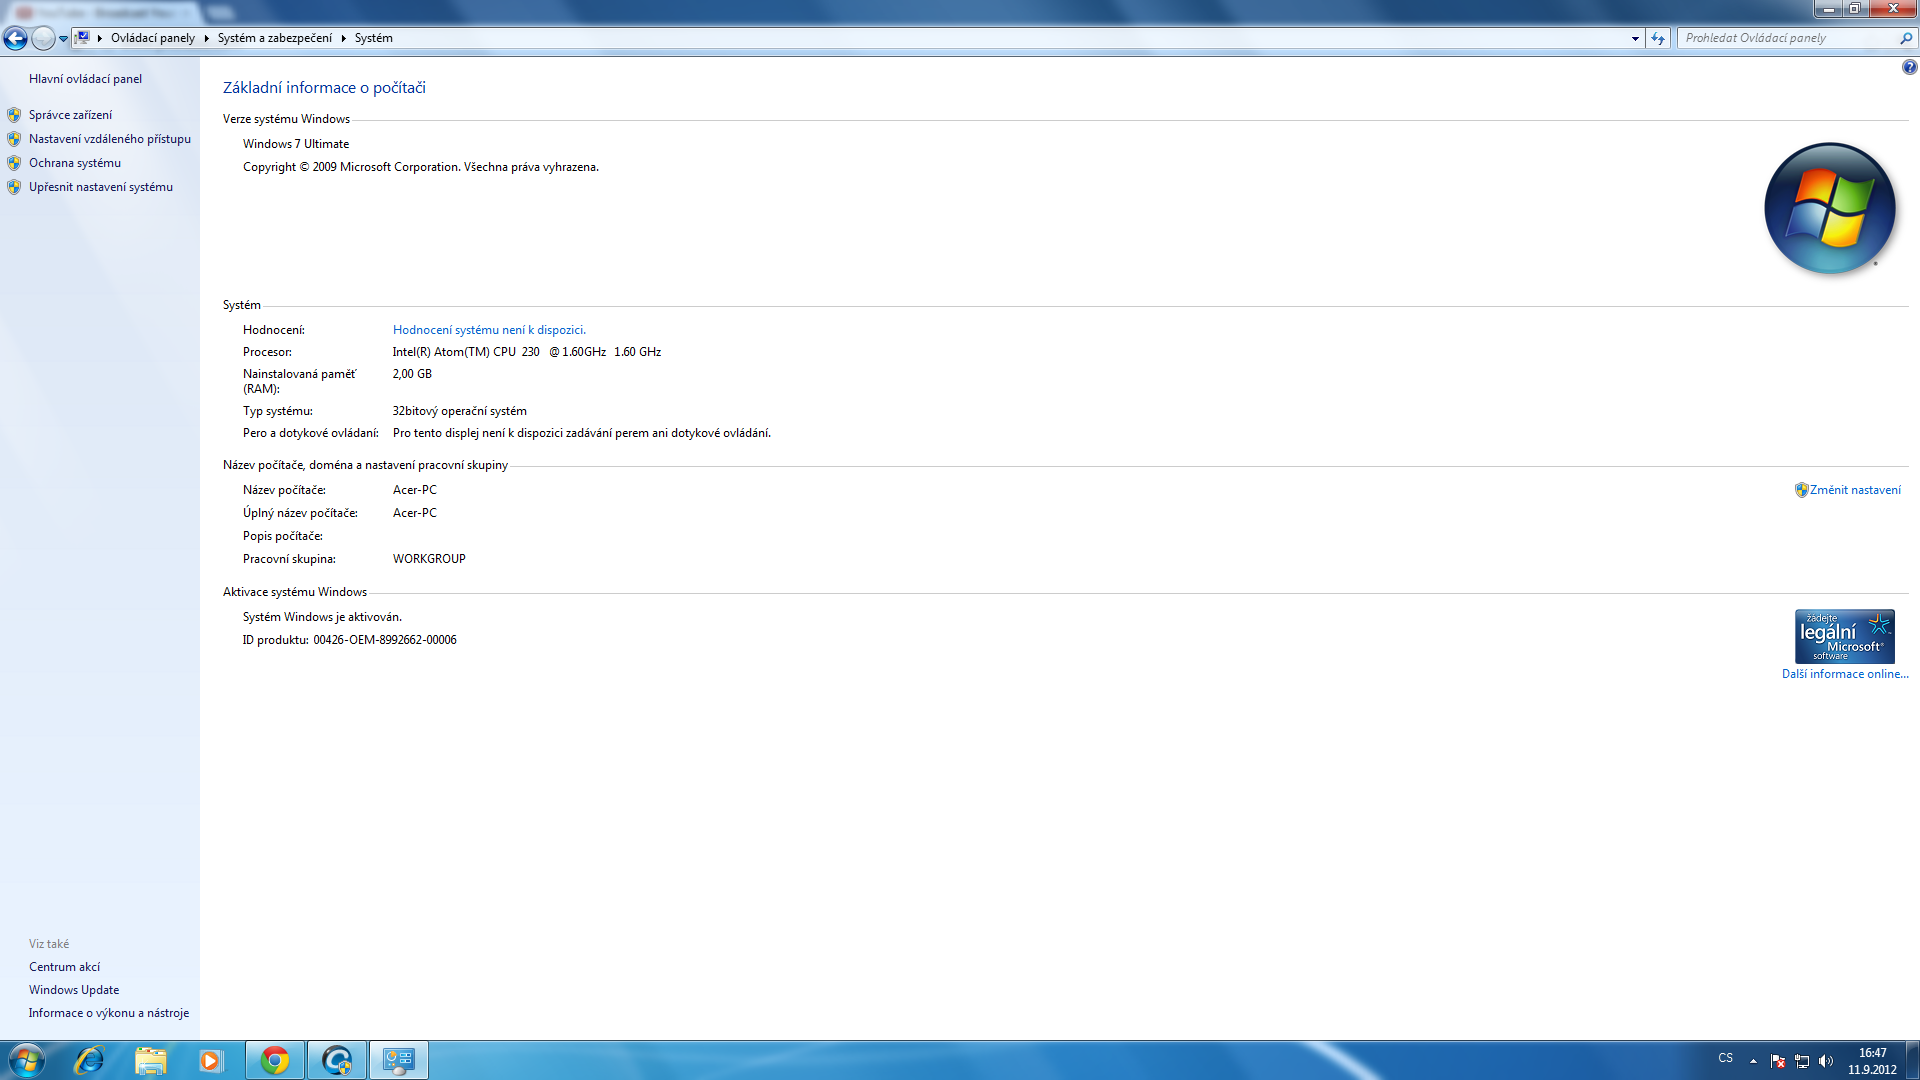Click the Help question mark icon
The height and width of the screenshot is (1080, 1920).
(x=1909, y=67)
